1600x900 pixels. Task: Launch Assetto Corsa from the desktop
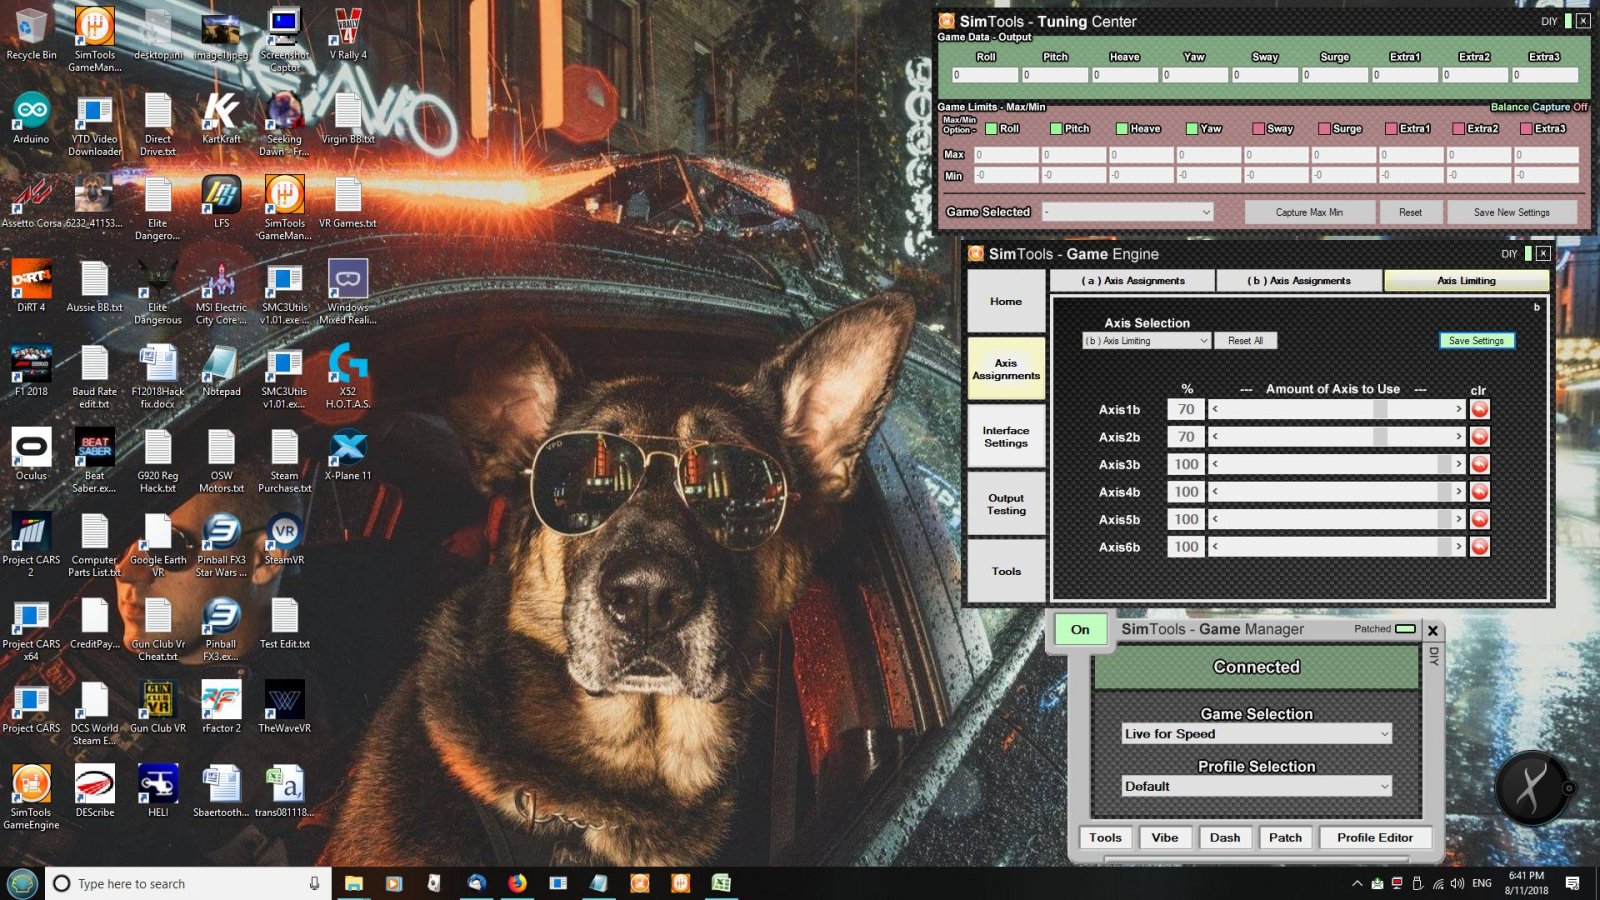click(31, 203)
